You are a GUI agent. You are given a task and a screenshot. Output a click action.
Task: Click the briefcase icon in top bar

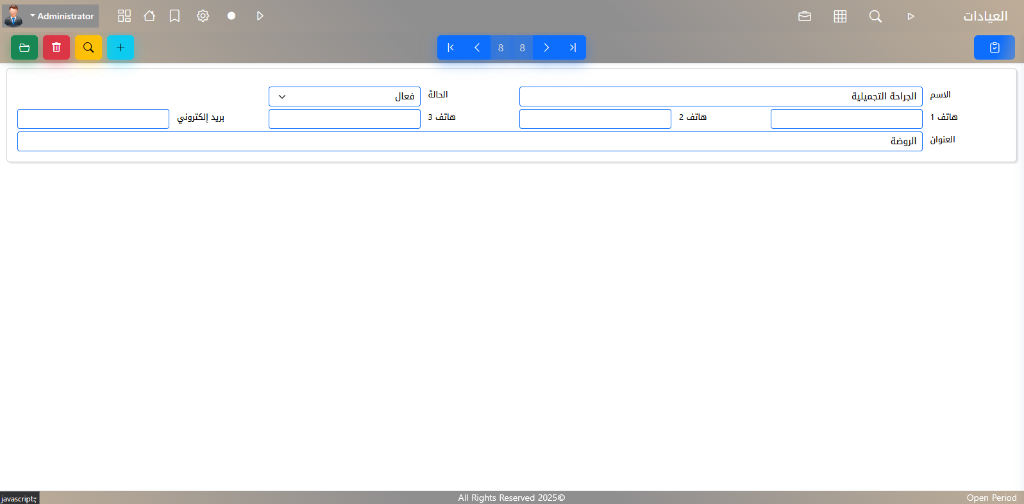click(804, 16)
